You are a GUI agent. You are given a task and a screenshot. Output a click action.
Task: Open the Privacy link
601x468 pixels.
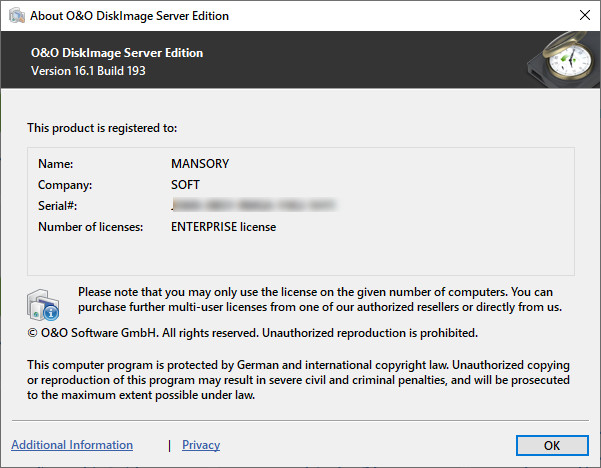pyautogui.click(x=201, y=445)
